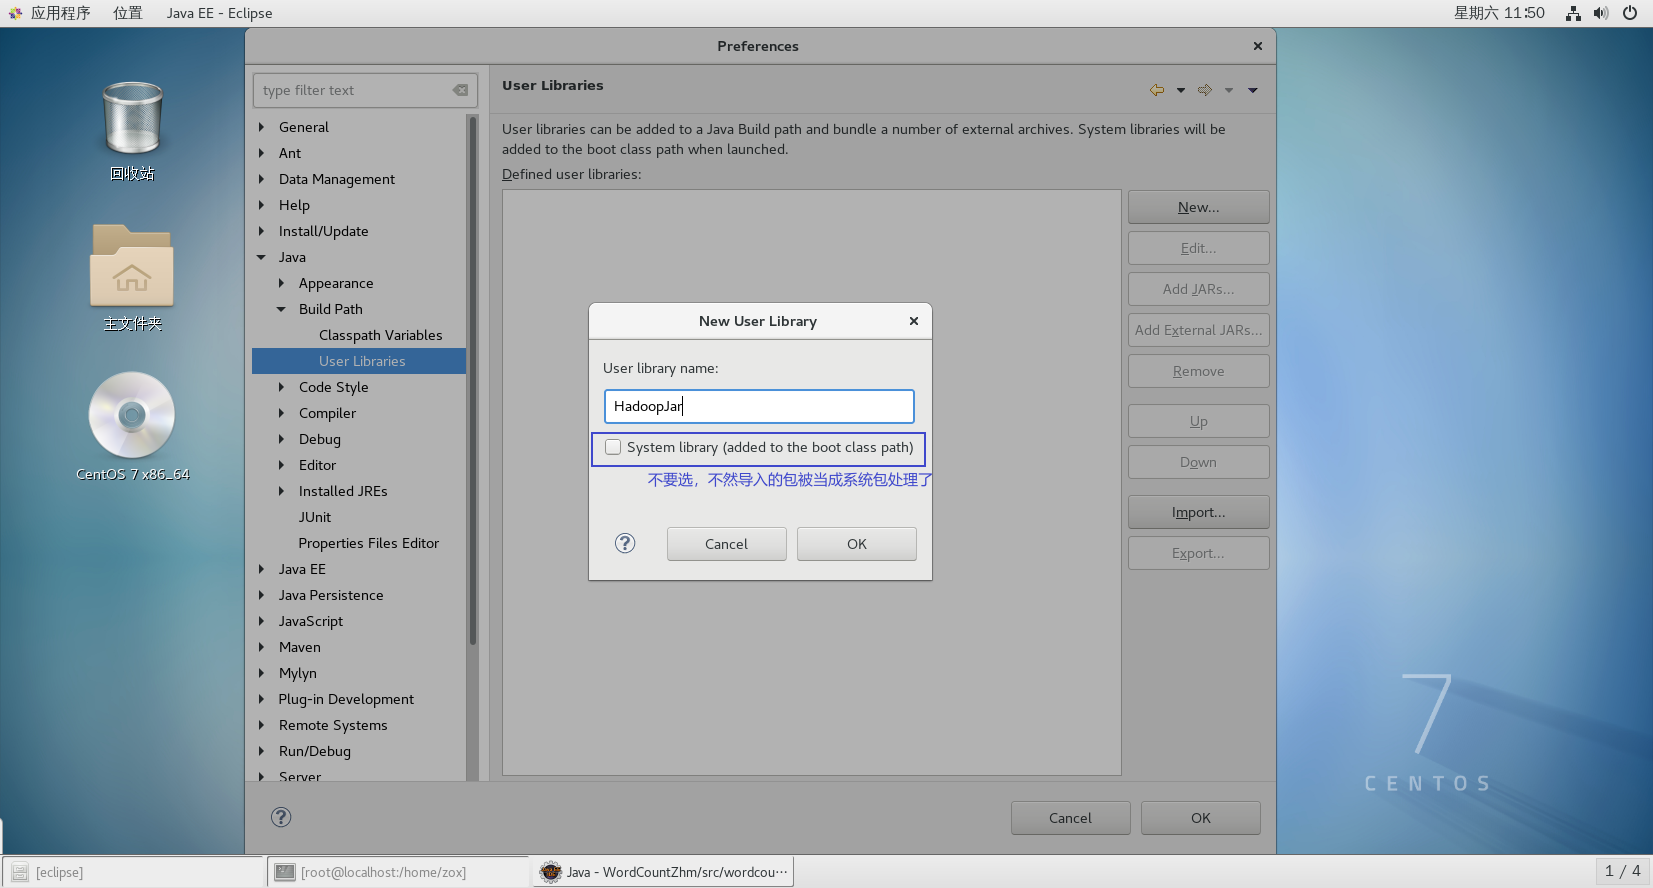The height and width of the screenshot is (888, 1653).
Task: Click the Preferences help icon at bottom left
Action: point(281,817)
